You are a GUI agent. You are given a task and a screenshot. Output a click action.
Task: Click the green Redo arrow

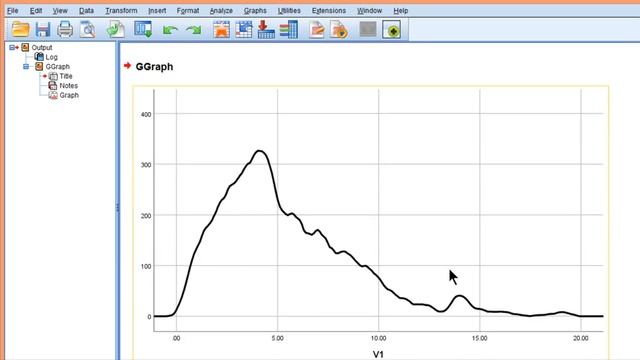point(193,30)
